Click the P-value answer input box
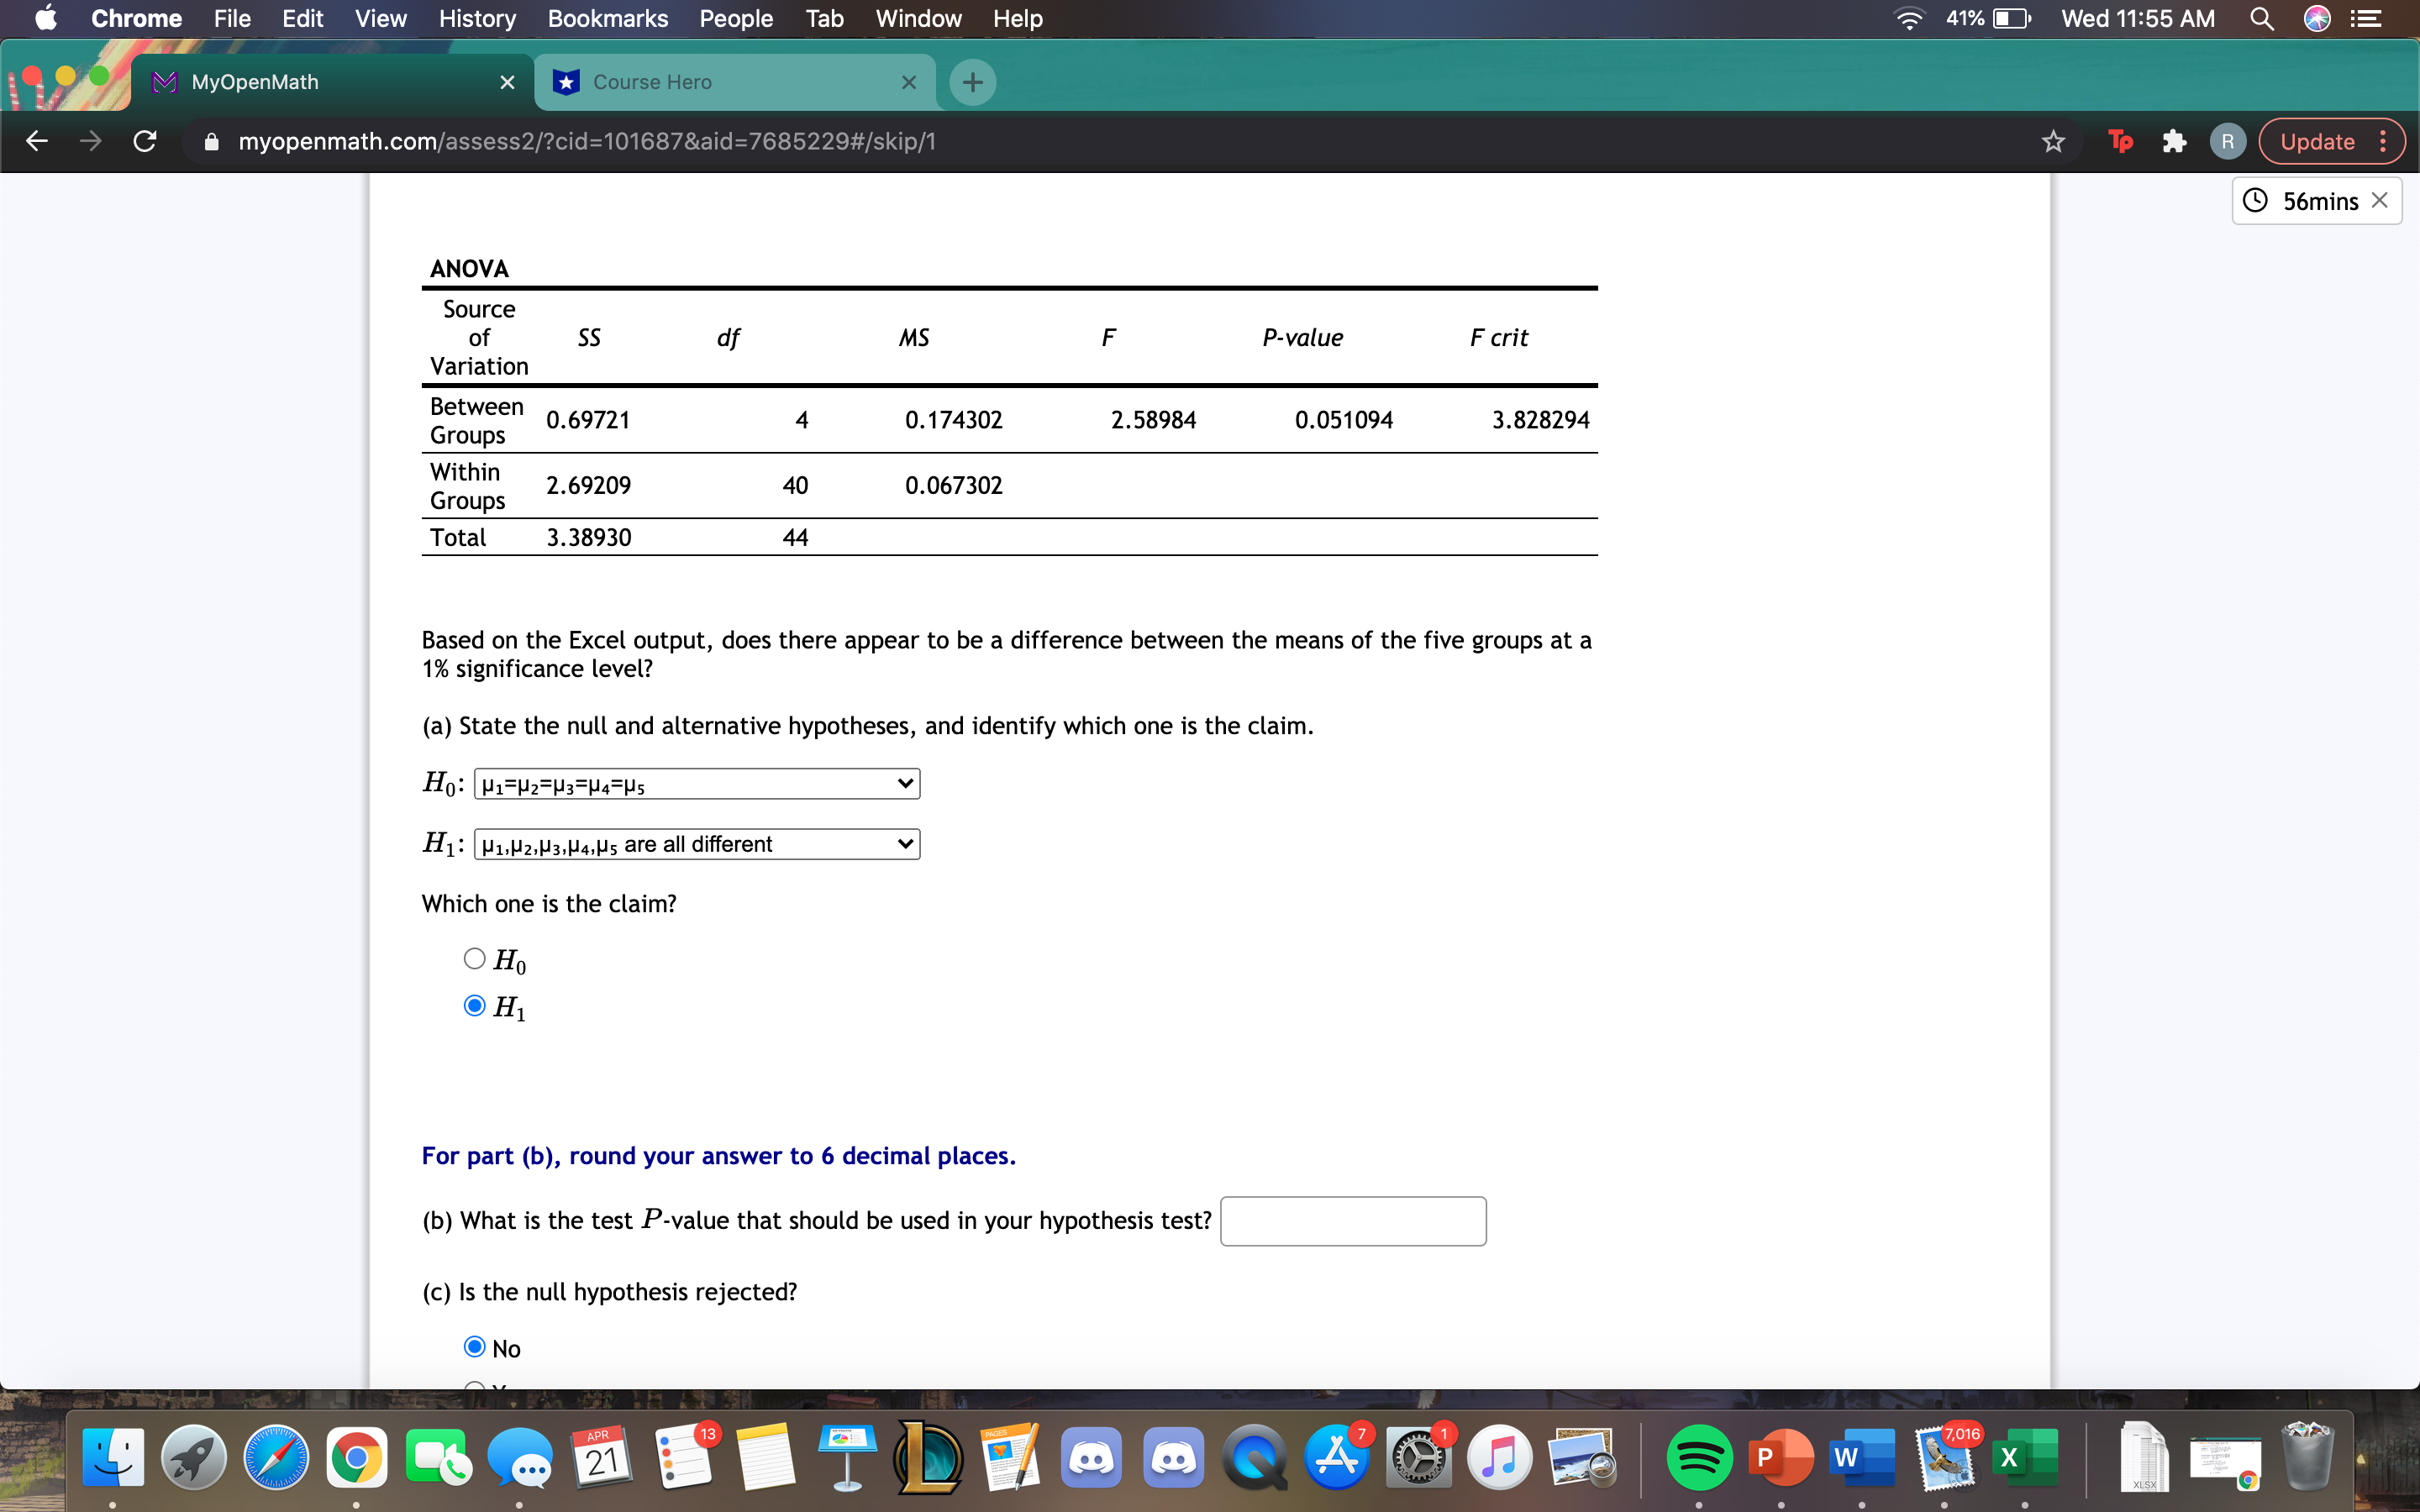 [x=1352, y=1220]
